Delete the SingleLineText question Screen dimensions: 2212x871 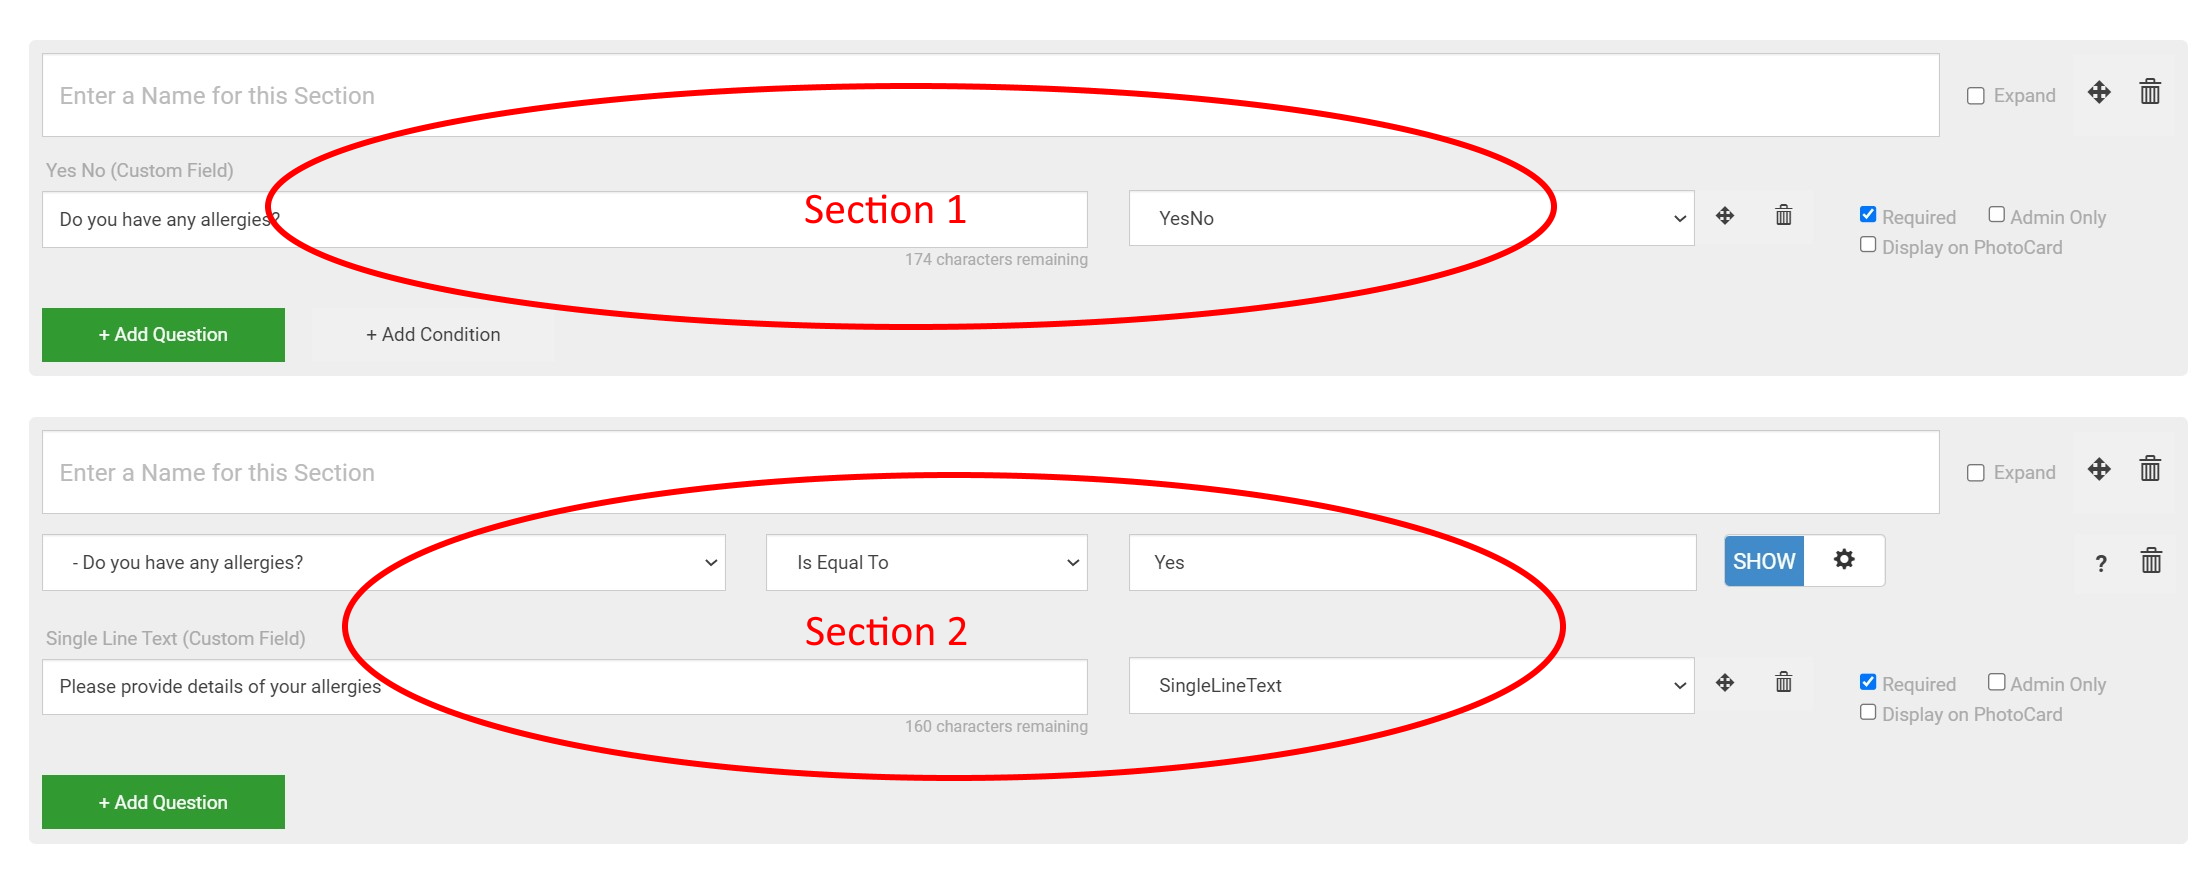click(1783, 683)
